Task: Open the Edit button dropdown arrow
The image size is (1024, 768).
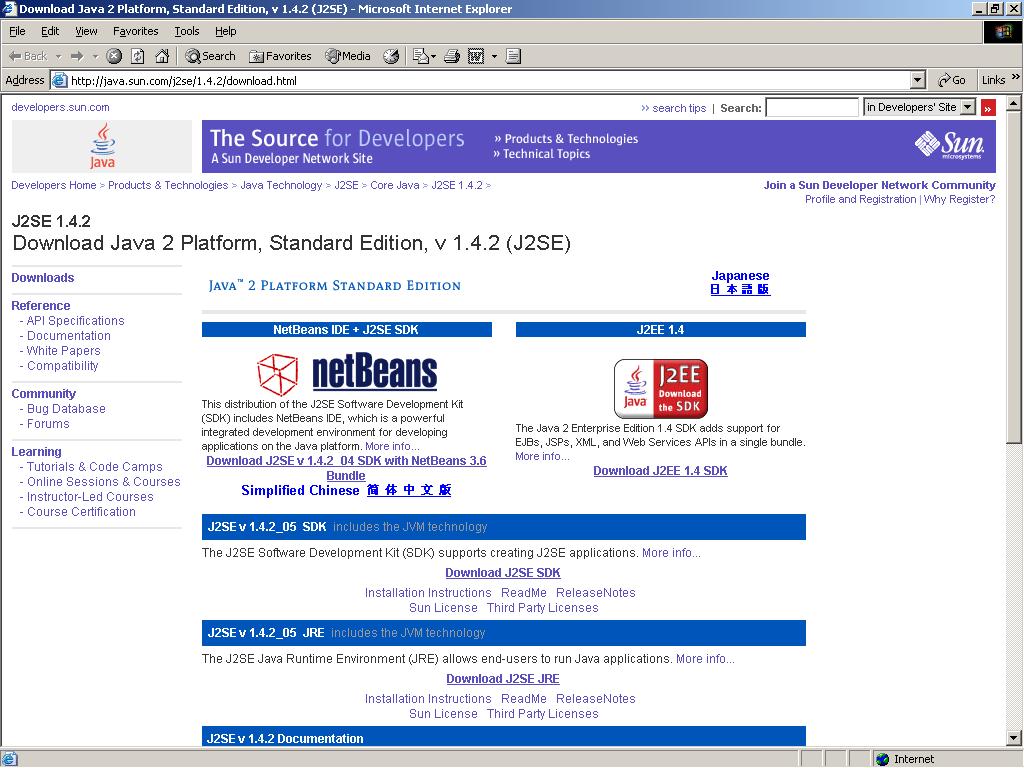Action: click(x=494, y=56)
